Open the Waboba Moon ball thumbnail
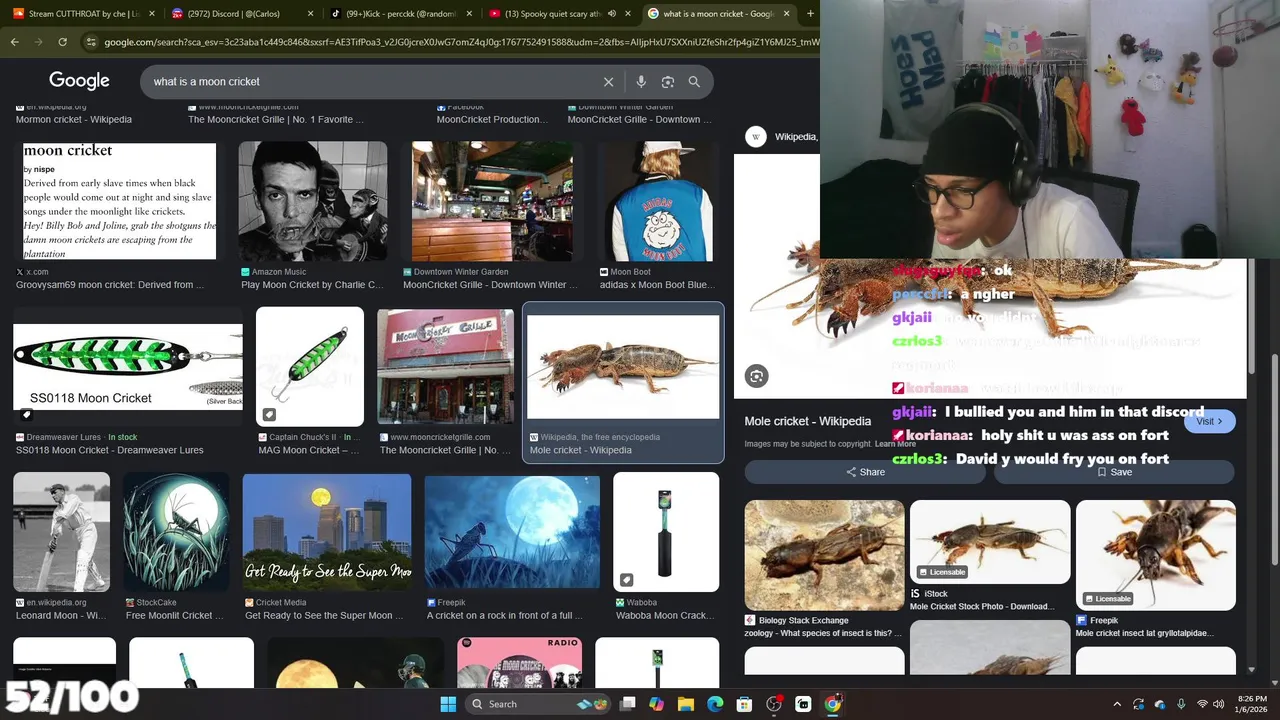This screenshot has width=1280, height=720. 666,533
